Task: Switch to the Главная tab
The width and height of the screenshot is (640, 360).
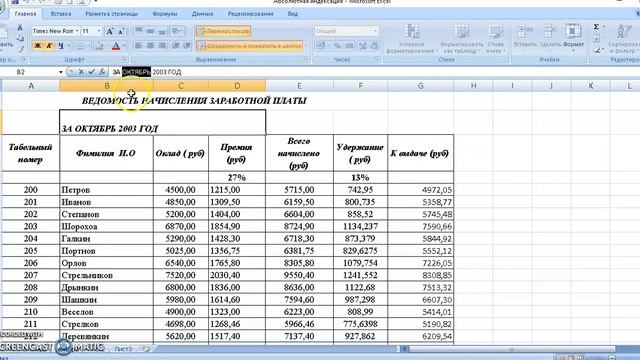Action: (x=25, y=14)
